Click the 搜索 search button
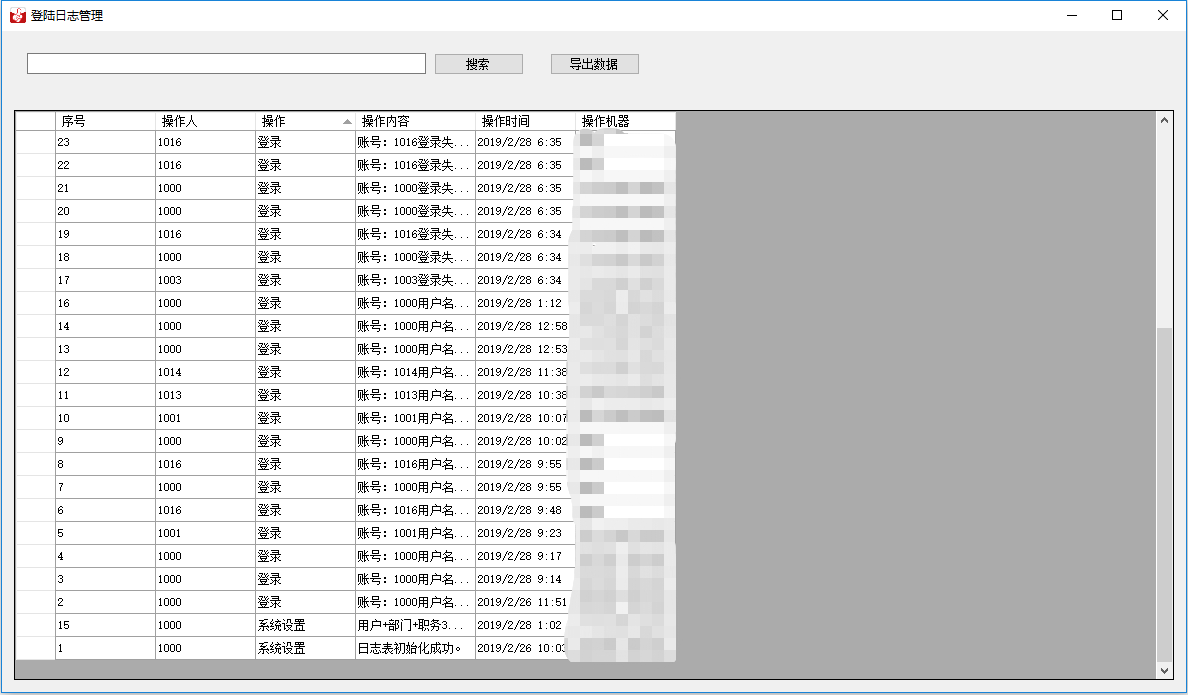Viewport: 1188px width, 695px height. [x=478, y=64]
